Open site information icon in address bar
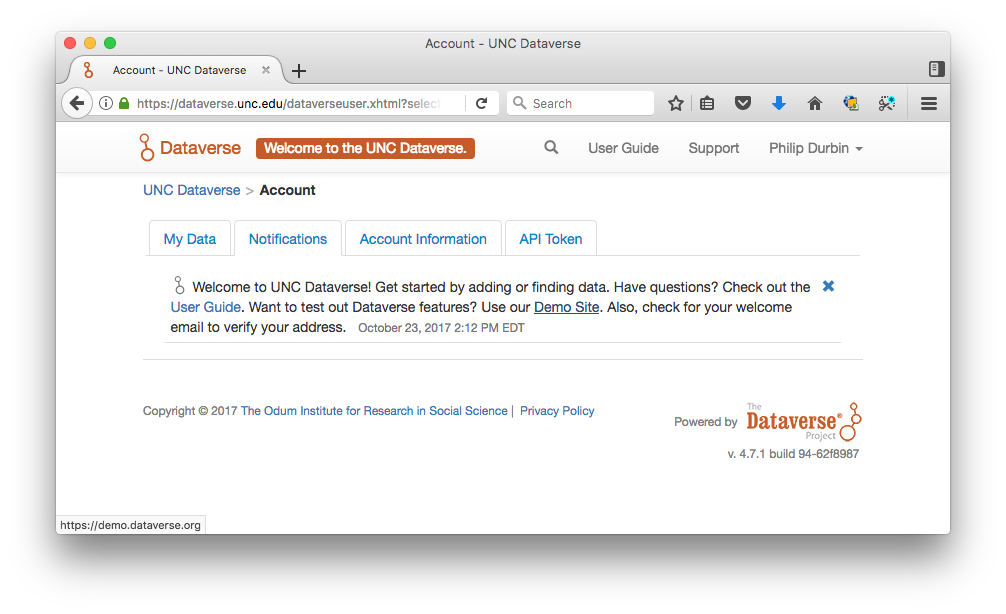Screen dimensions: 1006x614 [107, 103]
